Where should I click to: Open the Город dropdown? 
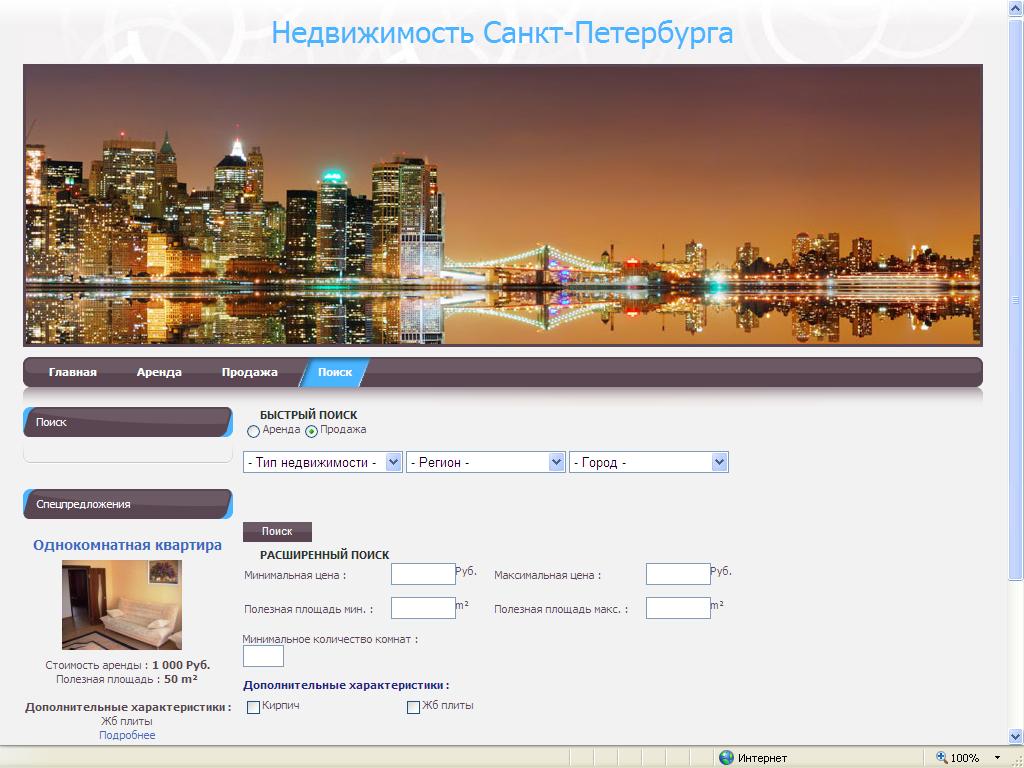point(648,462)
